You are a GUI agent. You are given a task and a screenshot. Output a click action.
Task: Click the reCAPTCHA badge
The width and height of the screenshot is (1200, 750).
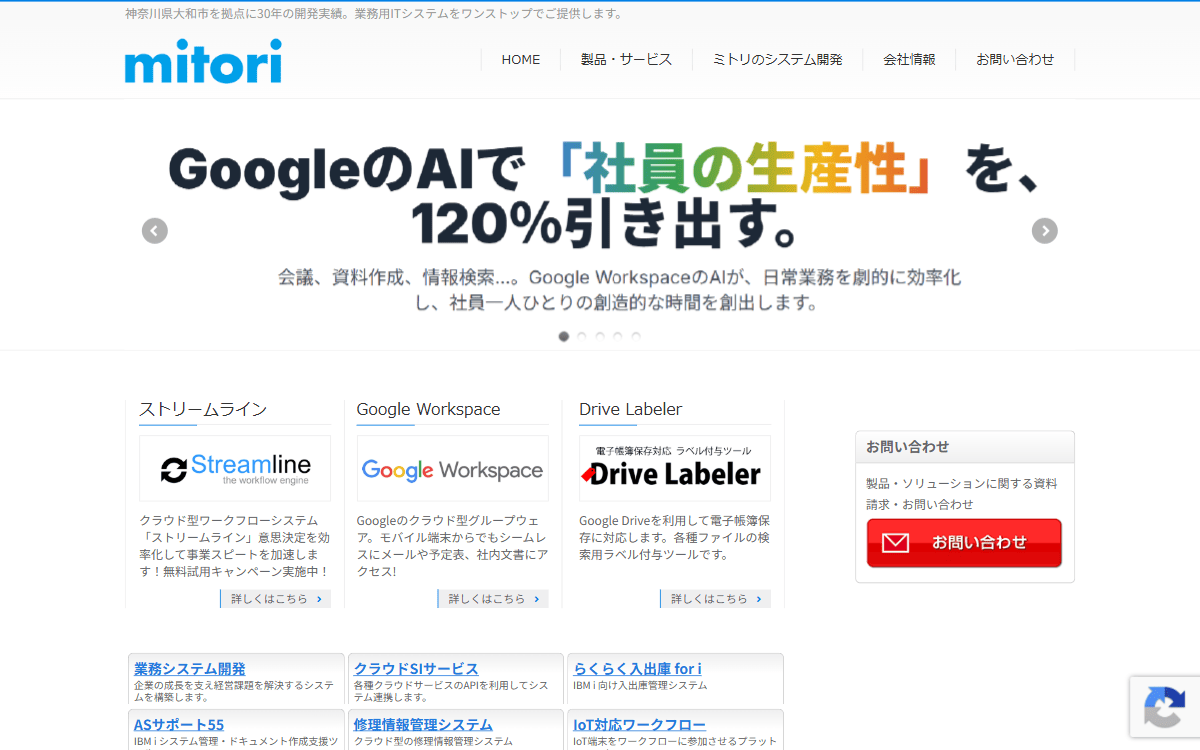pos(1165,707)
